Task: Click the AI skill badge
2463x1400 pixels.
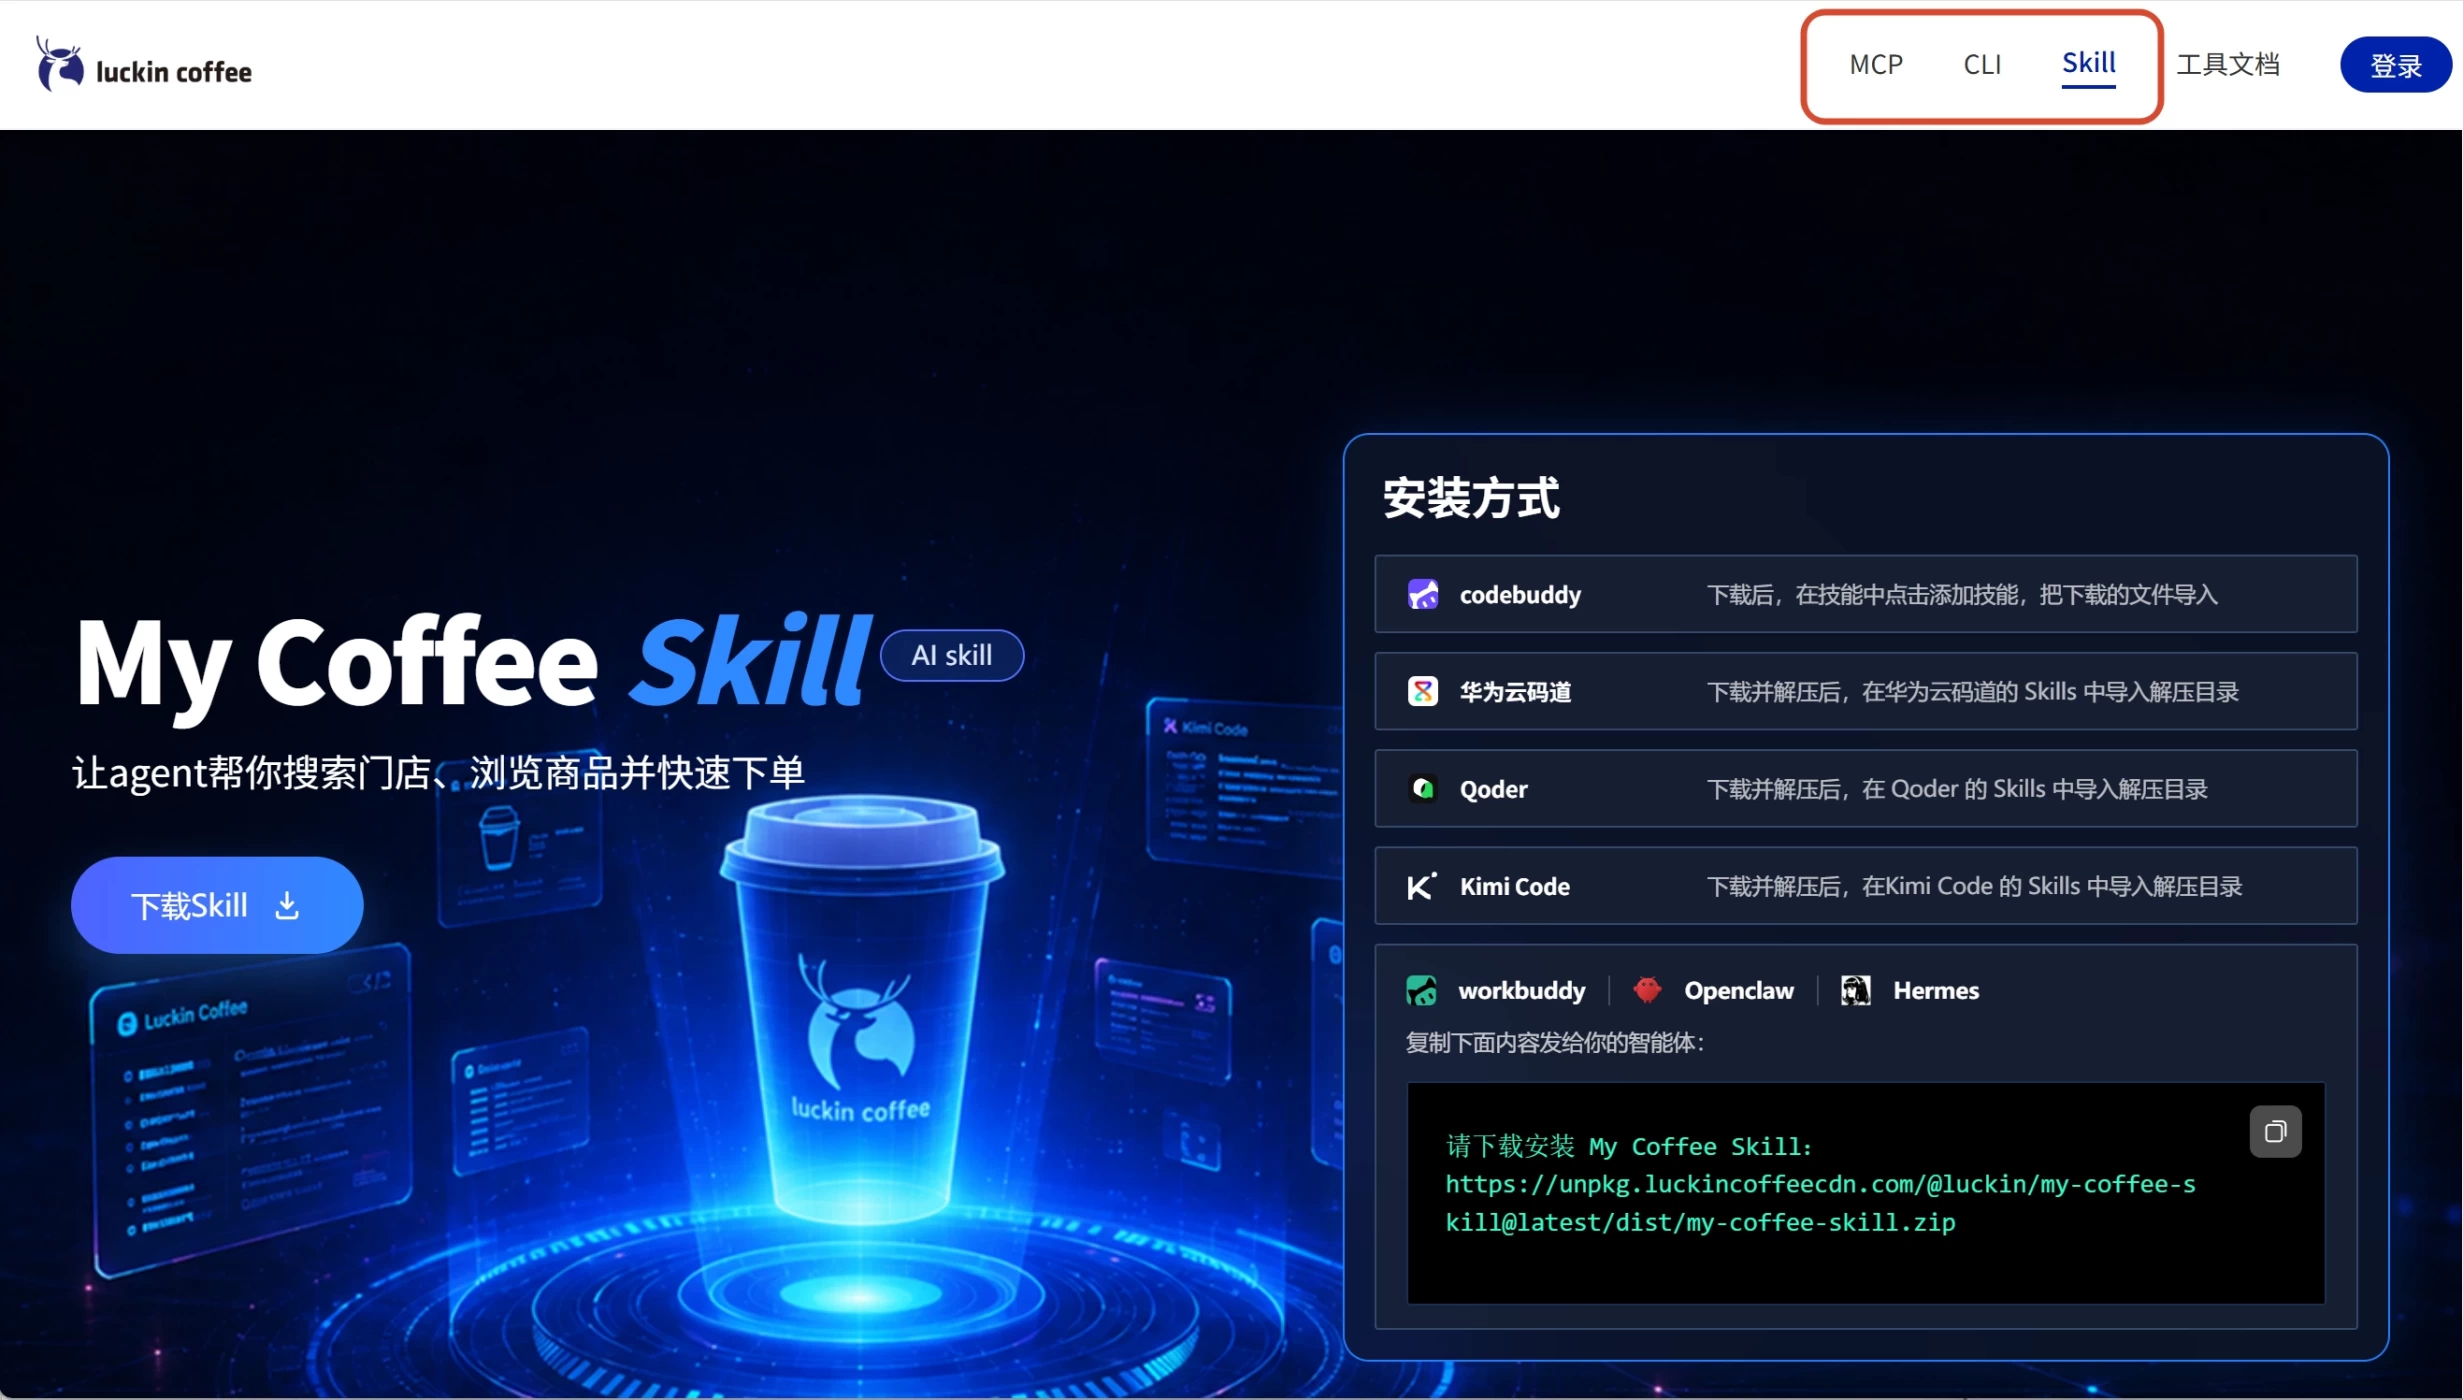Action: coord(951,655)
